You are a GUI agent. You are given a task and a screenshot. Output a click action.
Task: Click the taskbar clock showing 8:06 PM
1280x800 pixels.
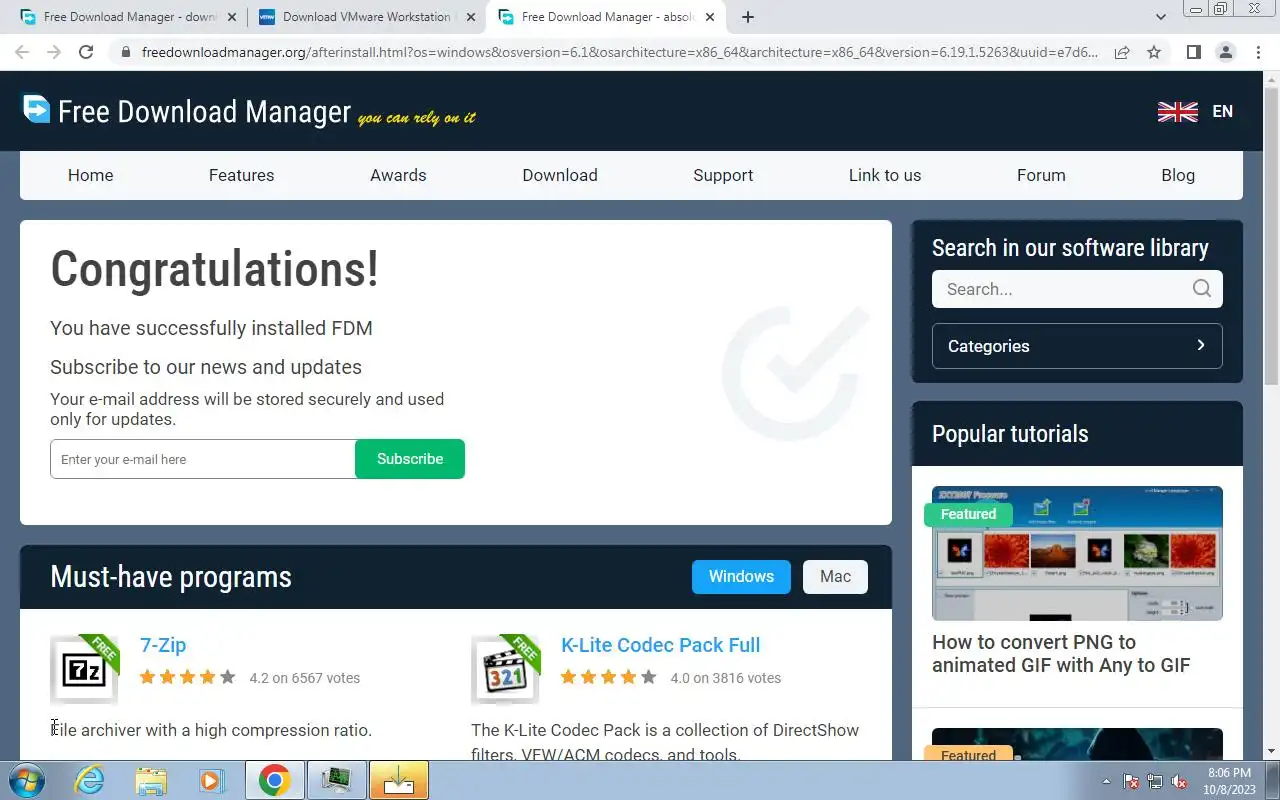pos(1229,781)
